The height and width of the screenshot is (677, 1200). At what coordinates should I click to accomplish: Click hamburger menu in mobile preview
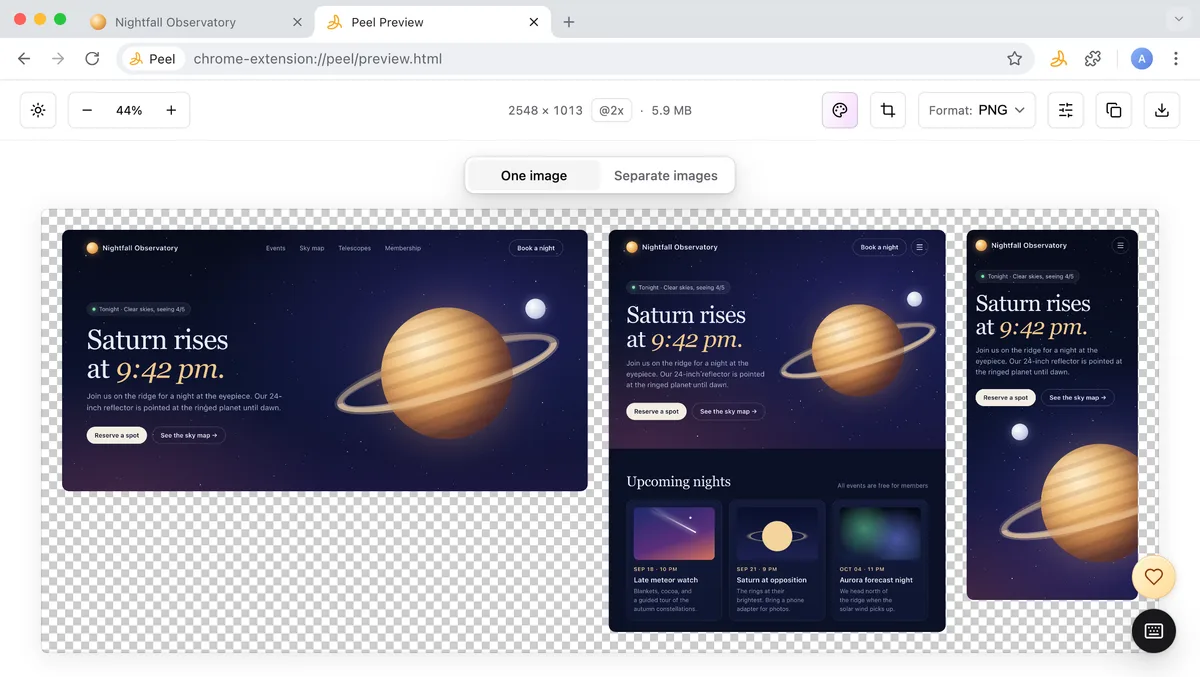1120,245
